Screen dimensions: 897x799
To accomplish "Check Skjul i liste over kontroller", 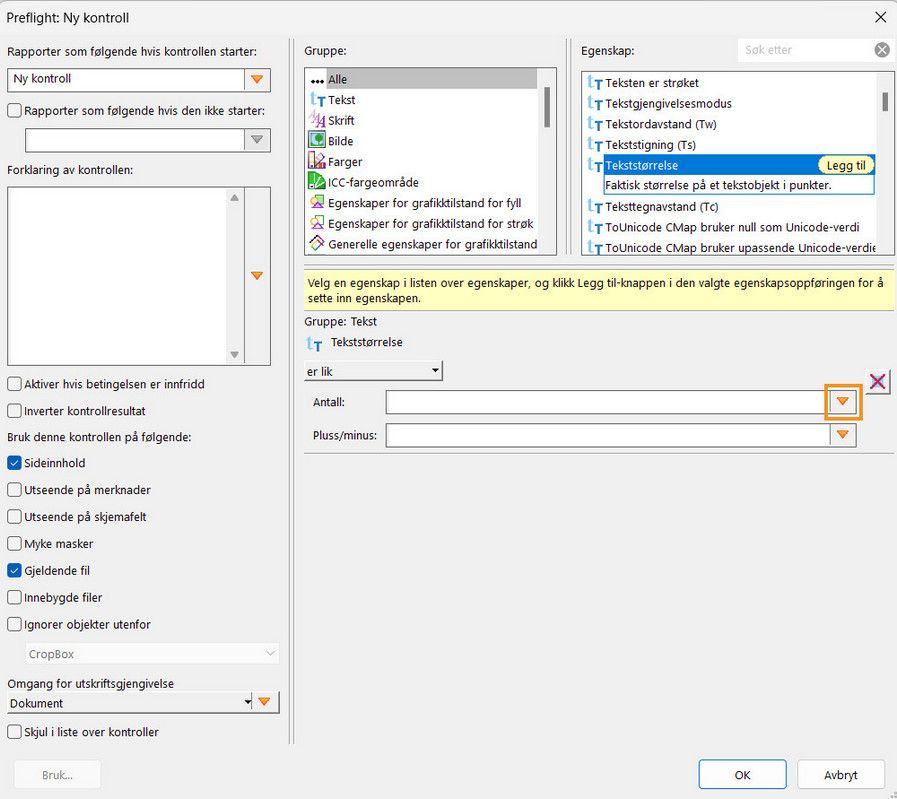I will point(14,732).
